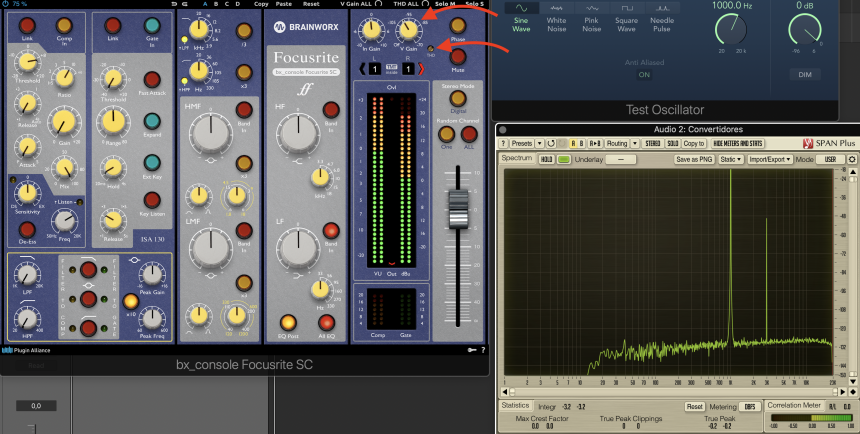The width and height of the screenshot is (860, 434).
Task: Select White Noise in Test Oscillator
Action: (556, 18)
